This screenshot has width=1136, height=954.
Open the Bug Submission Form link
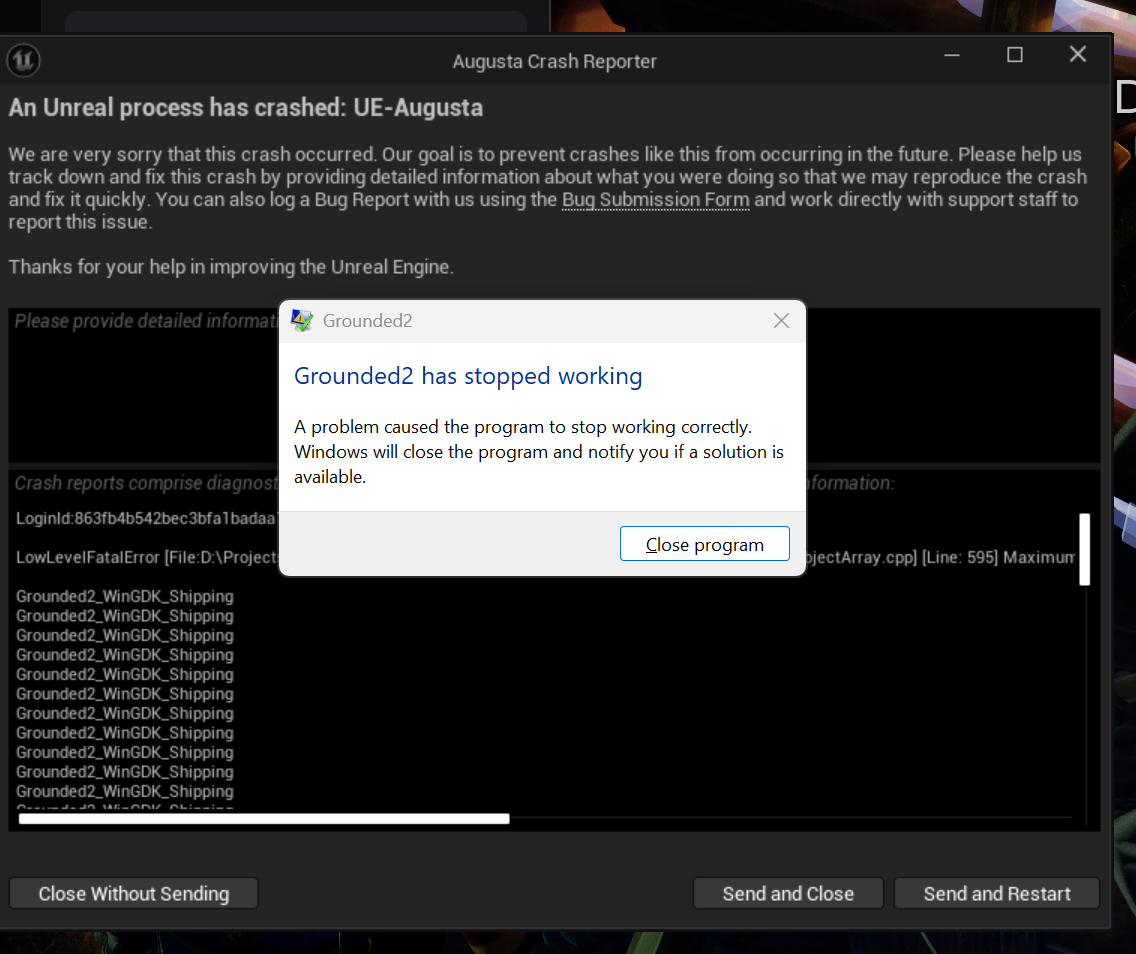(x=656, y=199)
